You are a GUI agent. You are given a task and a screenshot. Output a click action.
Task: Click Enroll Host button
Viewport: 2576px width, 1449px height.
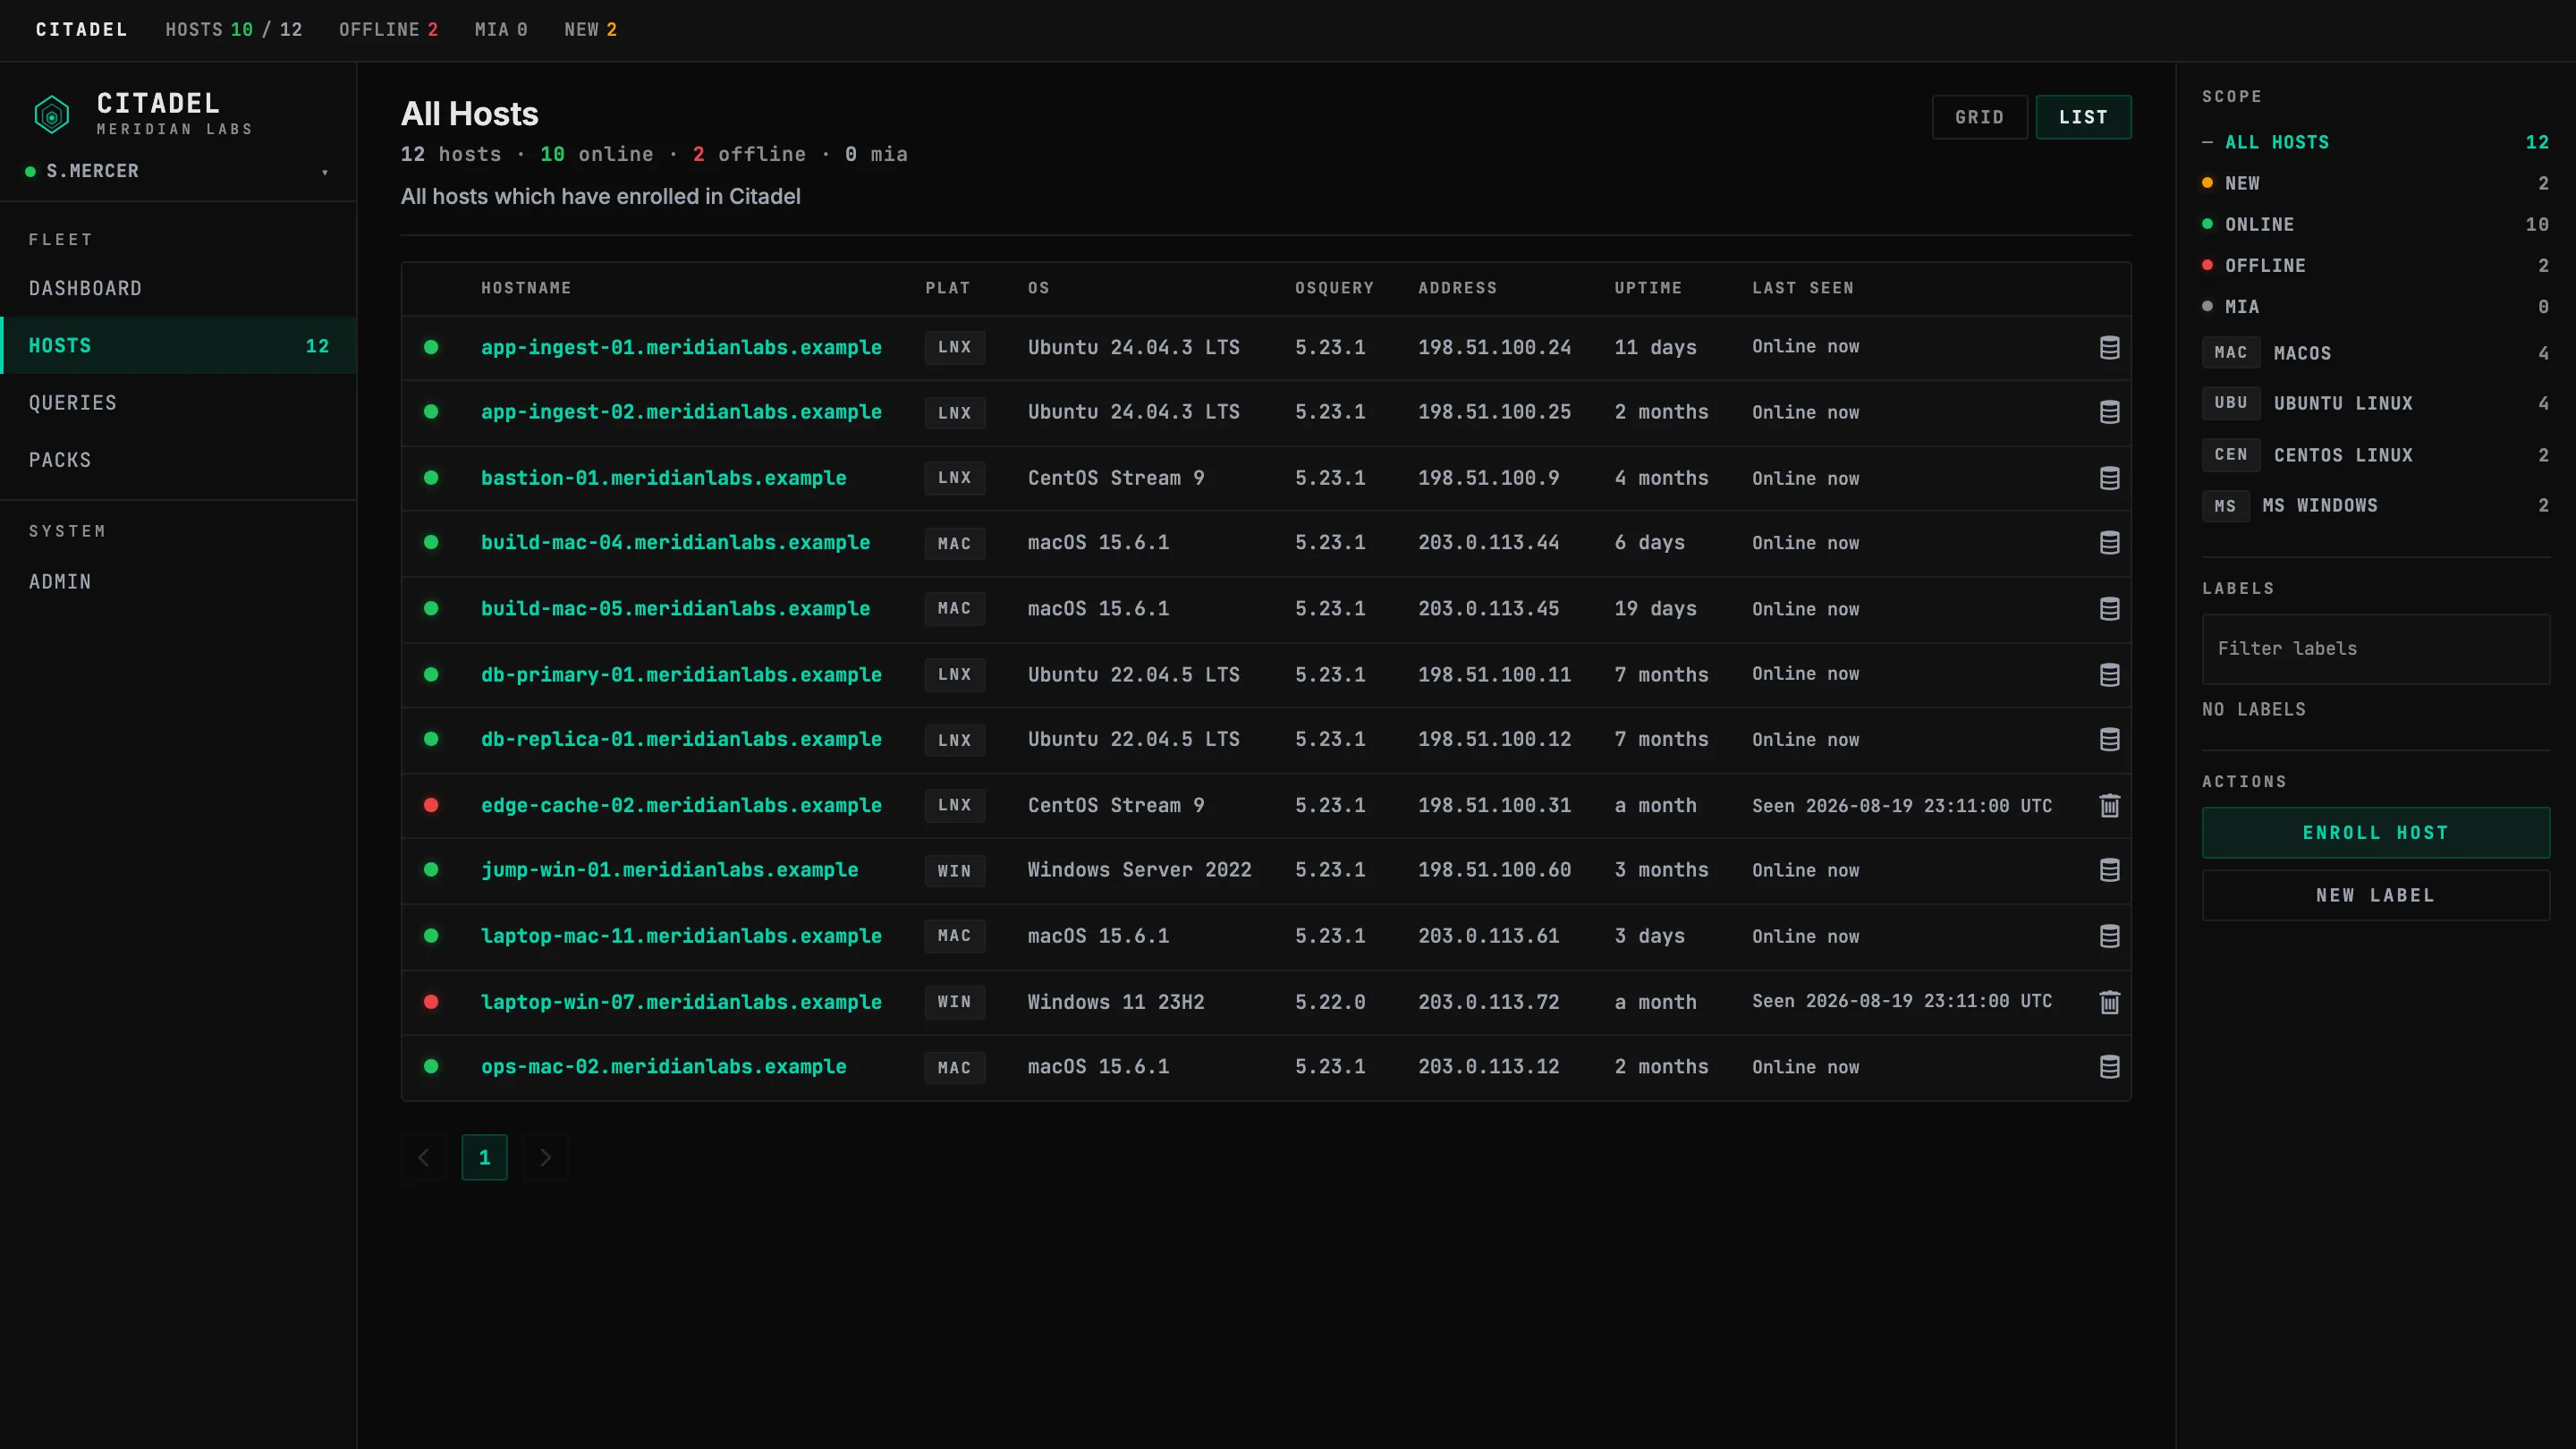pyautogui.click(x=2375, y=833)
